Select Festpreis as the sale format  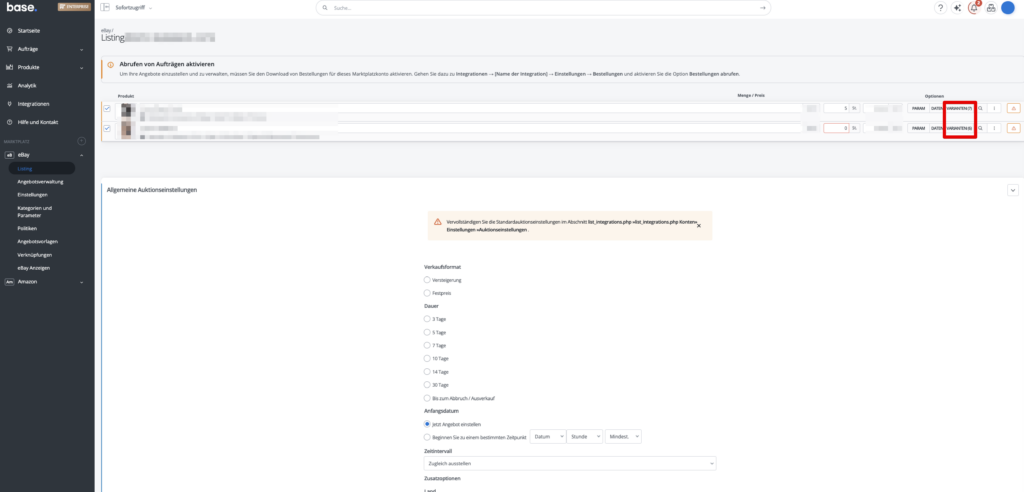[427, 293]
